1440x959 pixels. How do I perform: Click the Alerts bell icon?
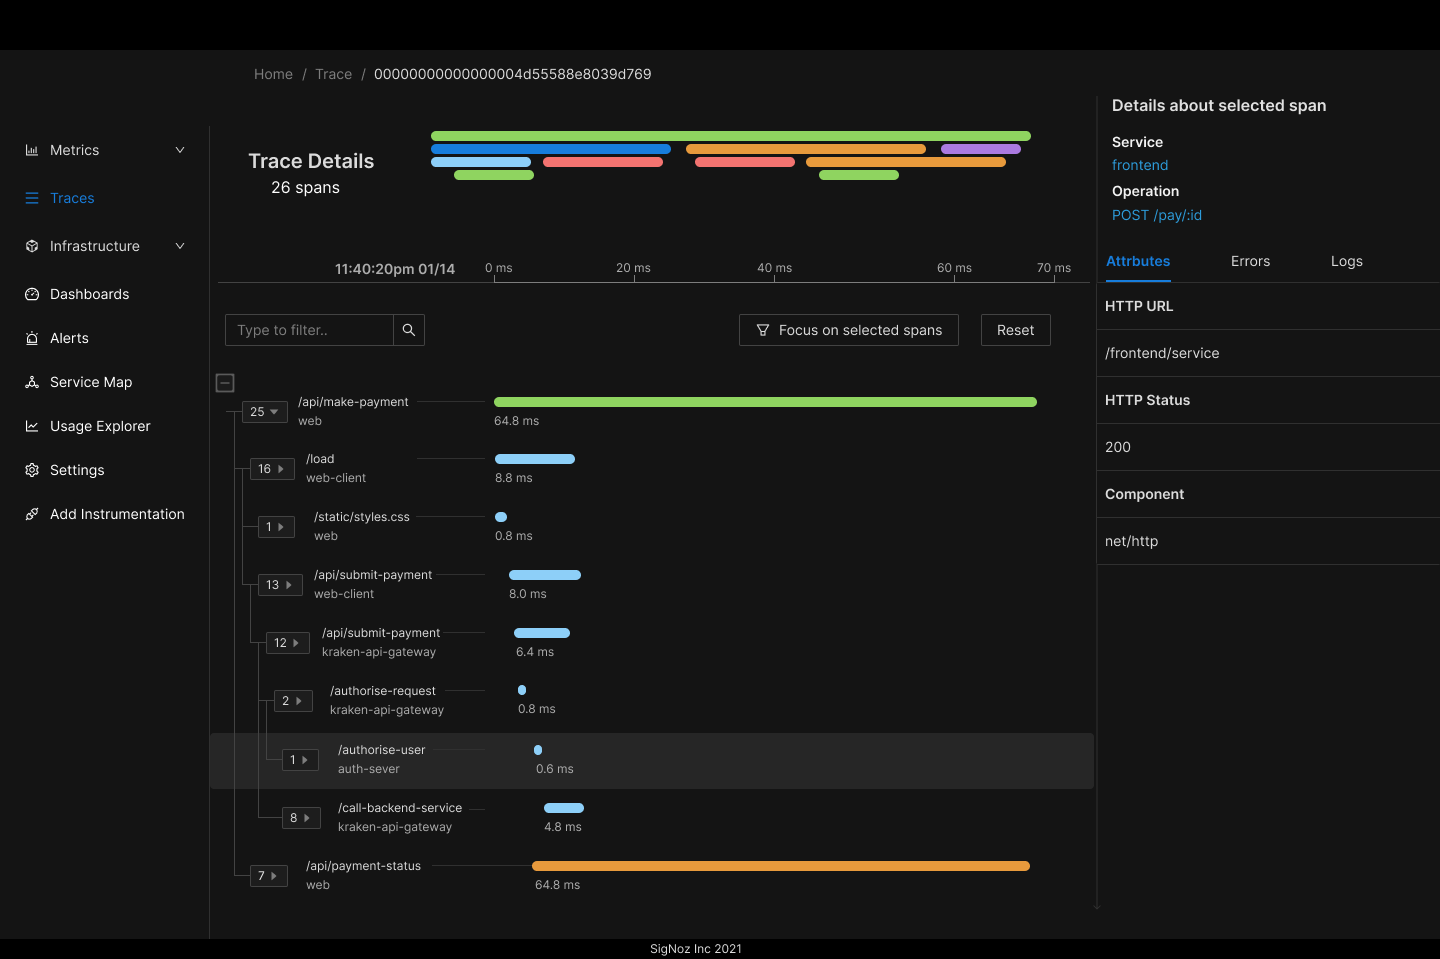pos(32,338)
